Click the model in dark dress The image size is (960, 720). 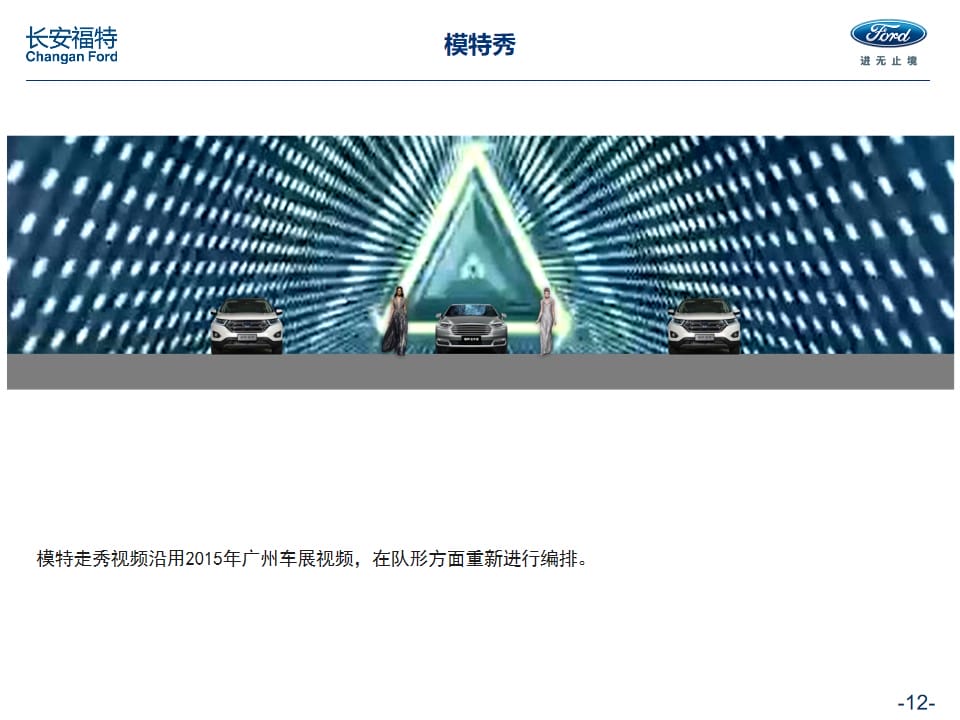(396, 321)
